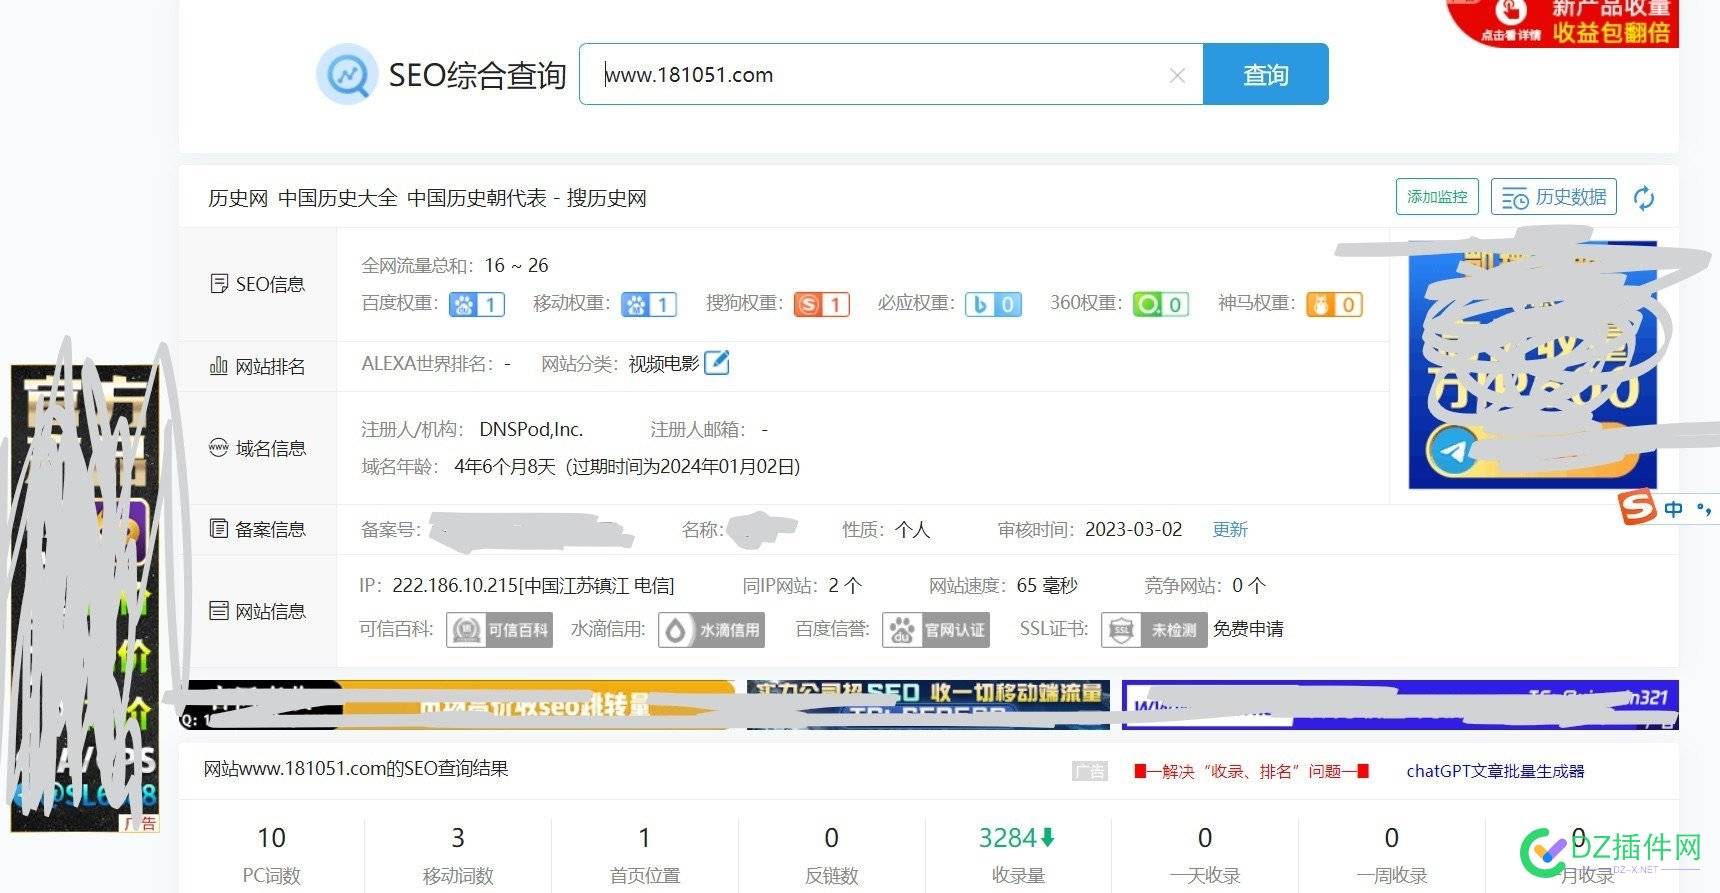This screenshot has width=1720, height=893.
Task: Click the 同IP网站 2个 value
Action: tap(845, 586)
